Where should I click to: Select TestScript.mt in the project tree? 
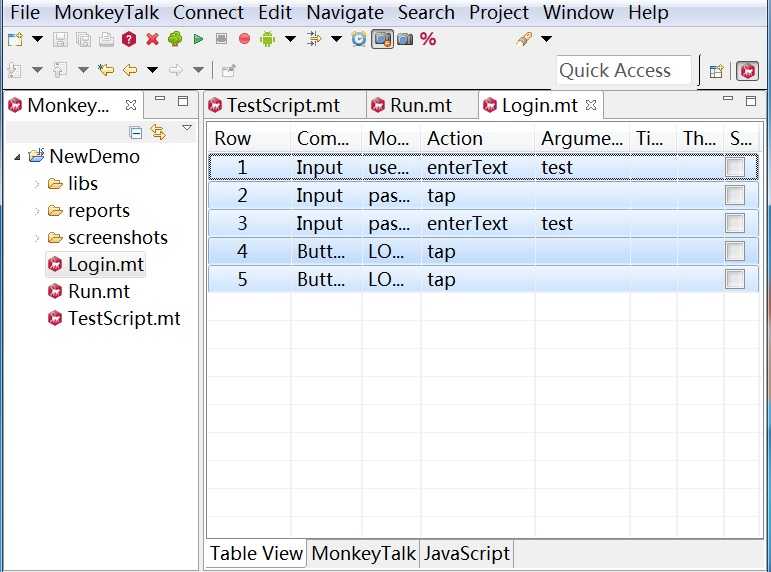pyautogui.click(x=114, y=319)
